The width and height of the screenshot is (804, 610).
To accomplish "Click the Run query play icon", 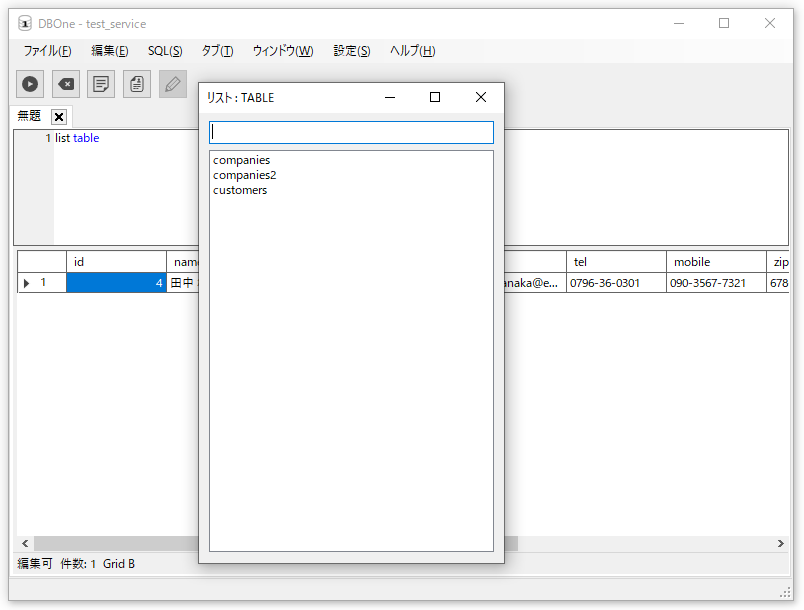I will click(x=30, y=85).
